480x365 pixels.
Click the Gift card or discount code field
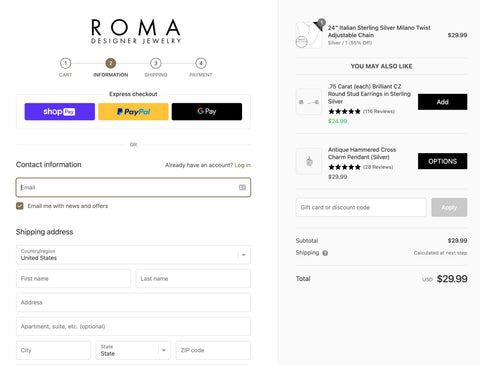click(361, 207)
